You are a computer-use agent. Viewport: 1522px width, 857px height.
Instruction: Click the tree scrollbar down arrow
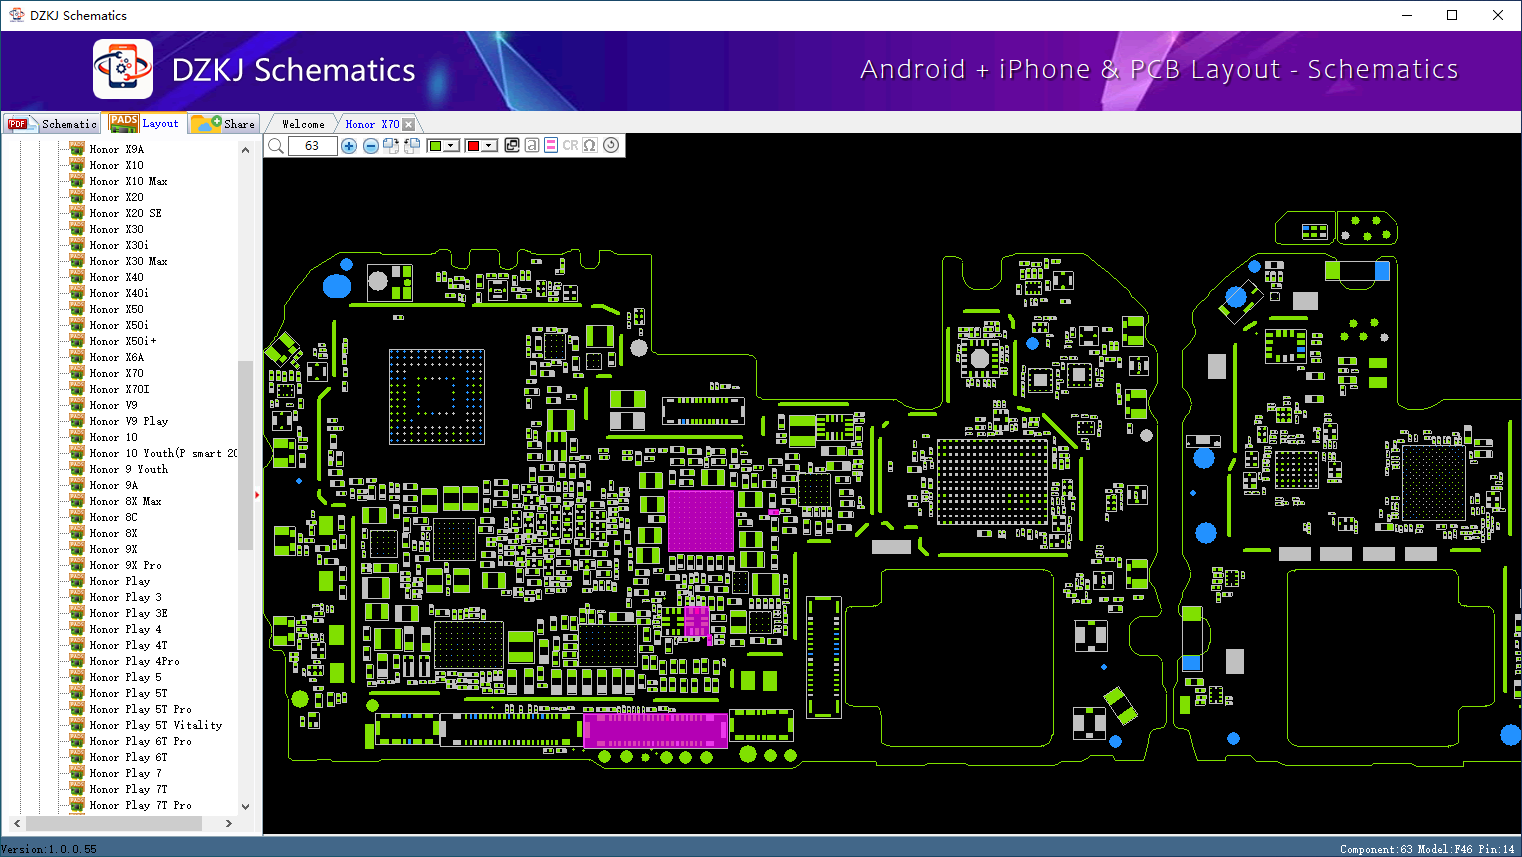pos(246,806)
